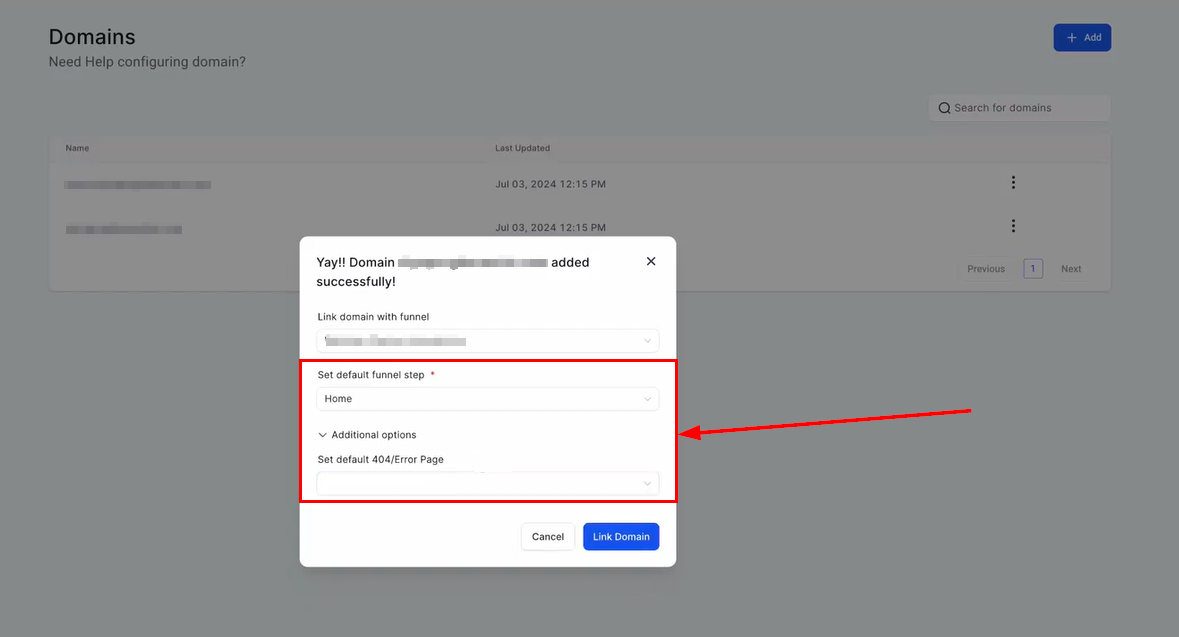1179x637 pixels.
Task: Close the domain added dialog with X
Action: (x=651, y=261)
